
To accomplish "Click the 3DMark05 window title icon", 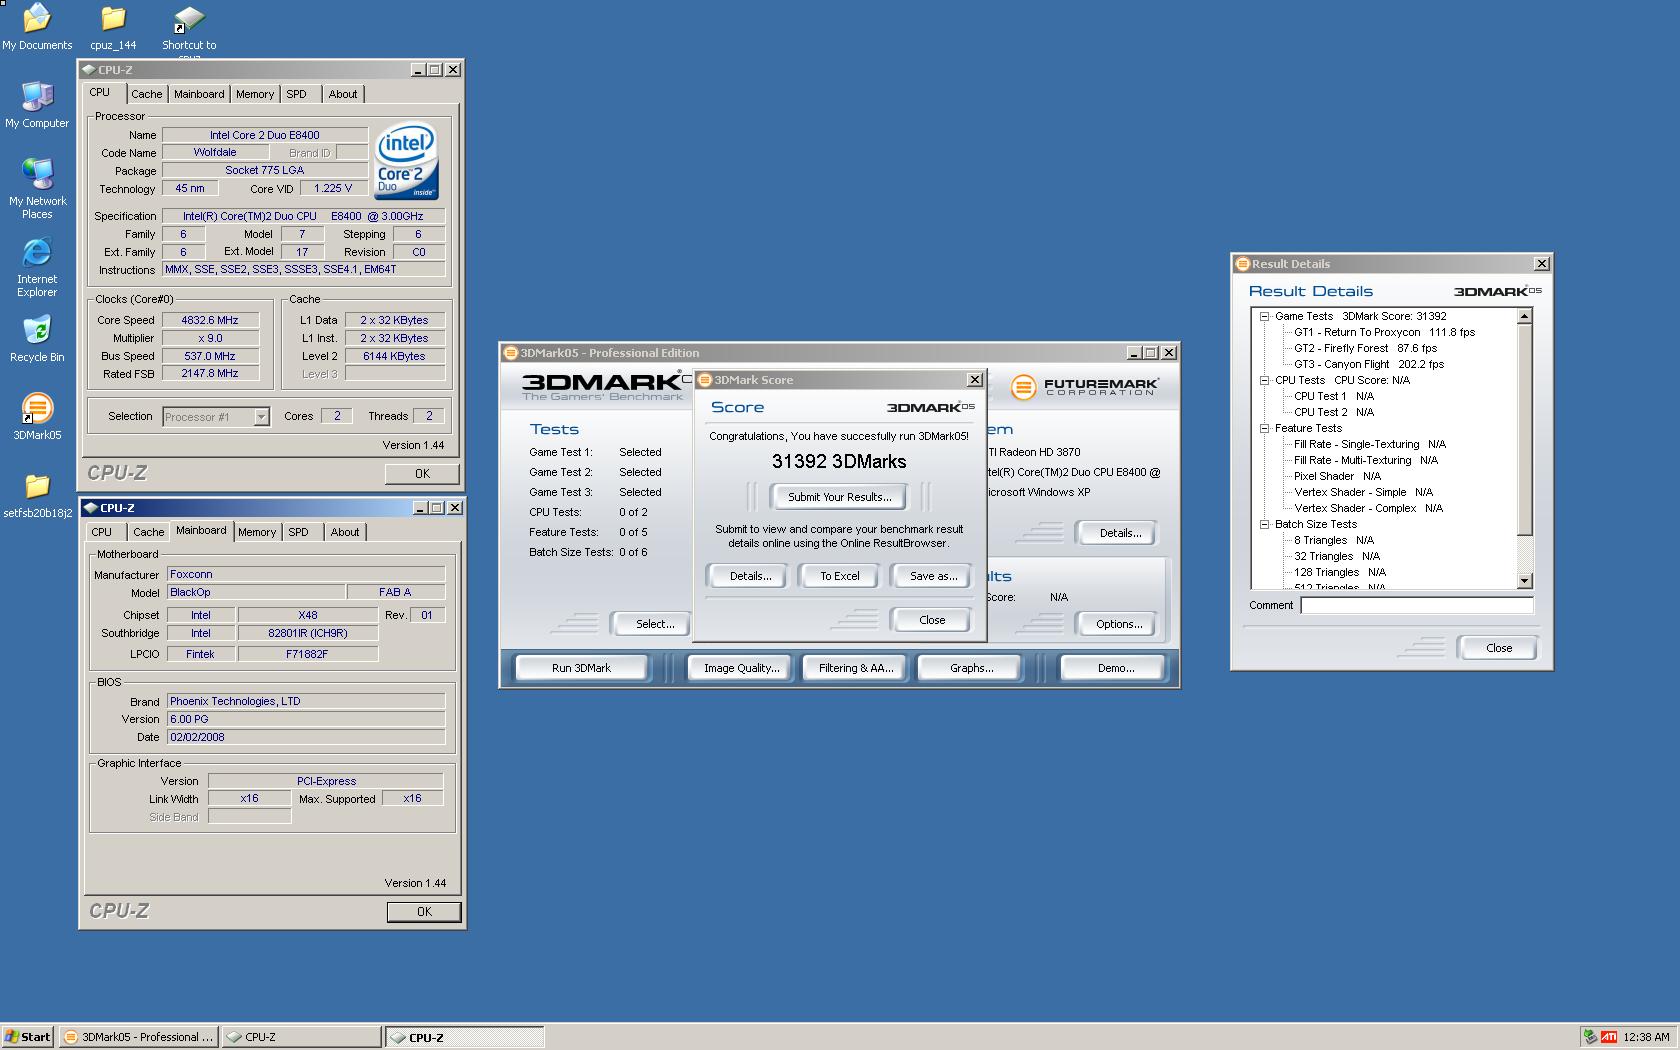I will [510, 353].
